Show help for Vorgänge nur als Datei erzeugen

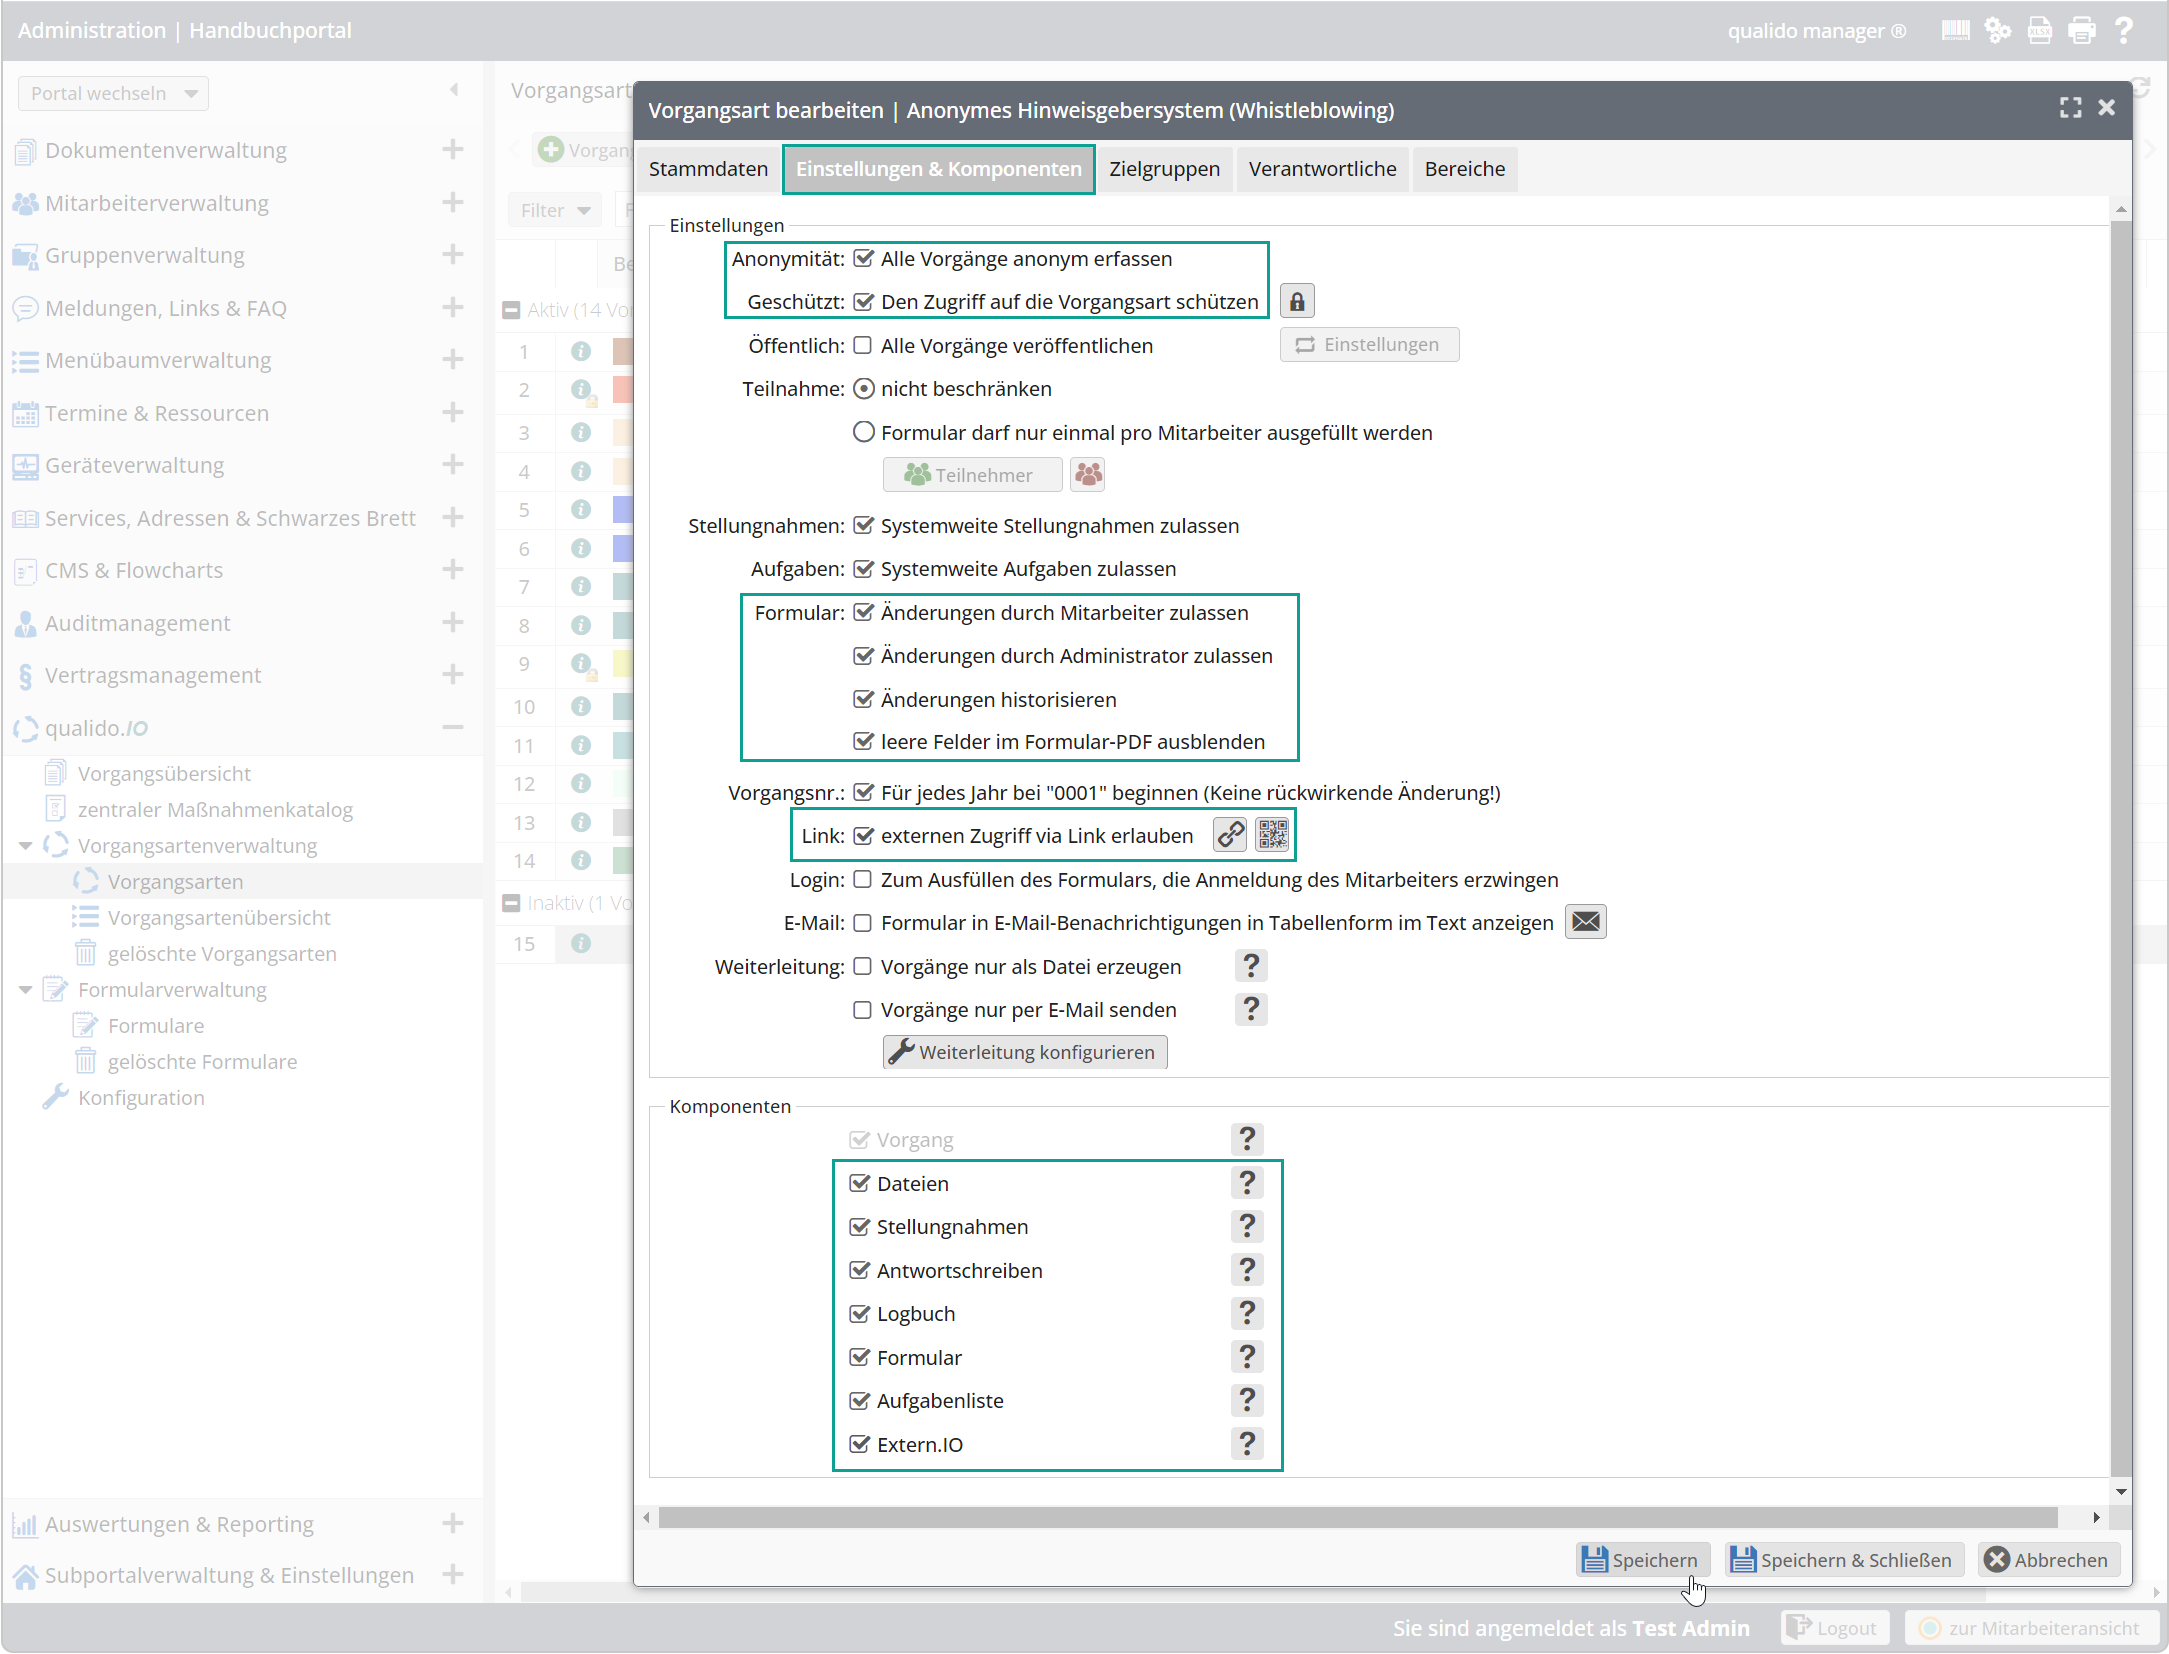click(1251, 965)
